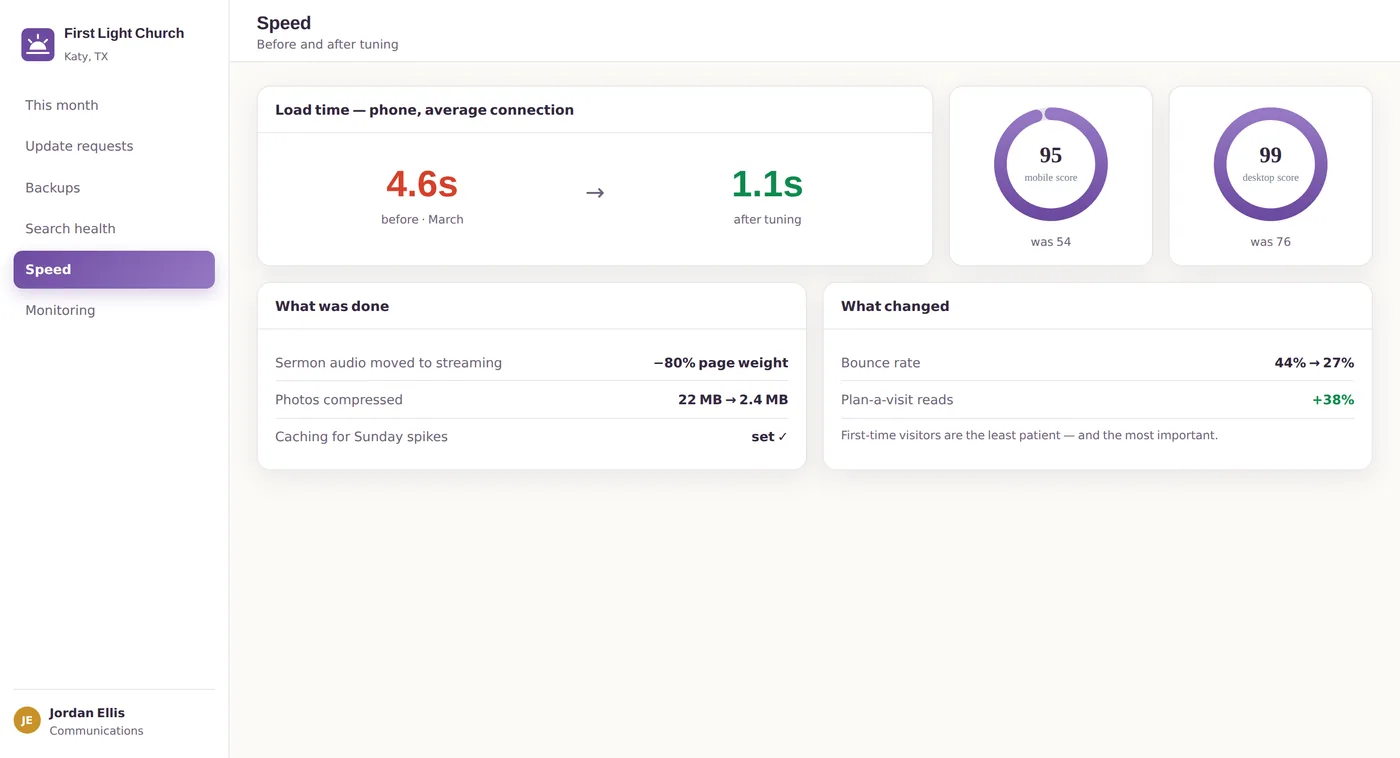This screenshot has width=1400, height=758.
Task: Click the 22 MB → 2.4 MB value
Action: (x=733, y=400)
